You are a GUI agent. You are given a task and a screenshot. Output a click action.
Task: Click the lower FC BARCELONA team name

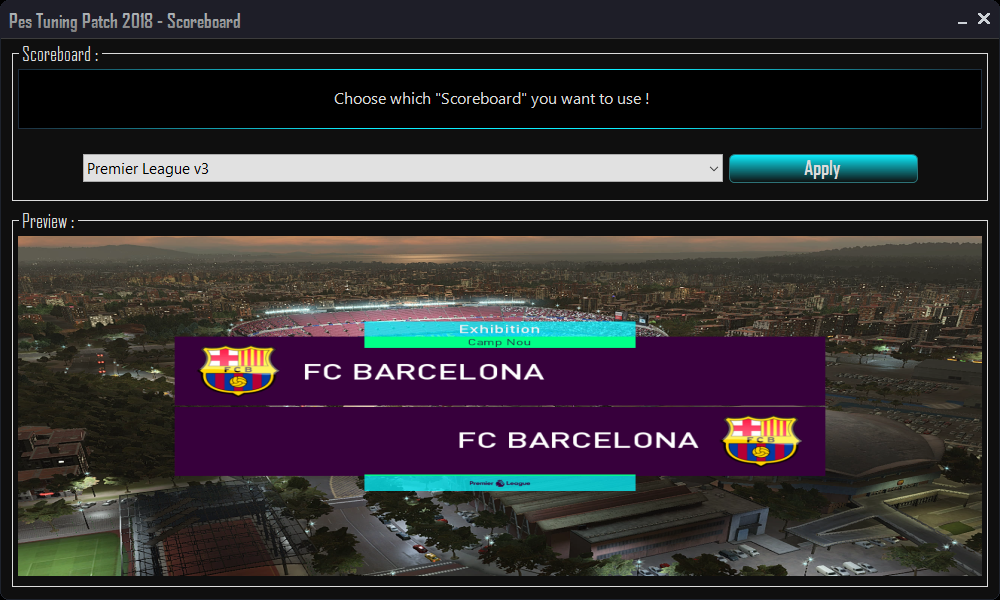(578, 440)
